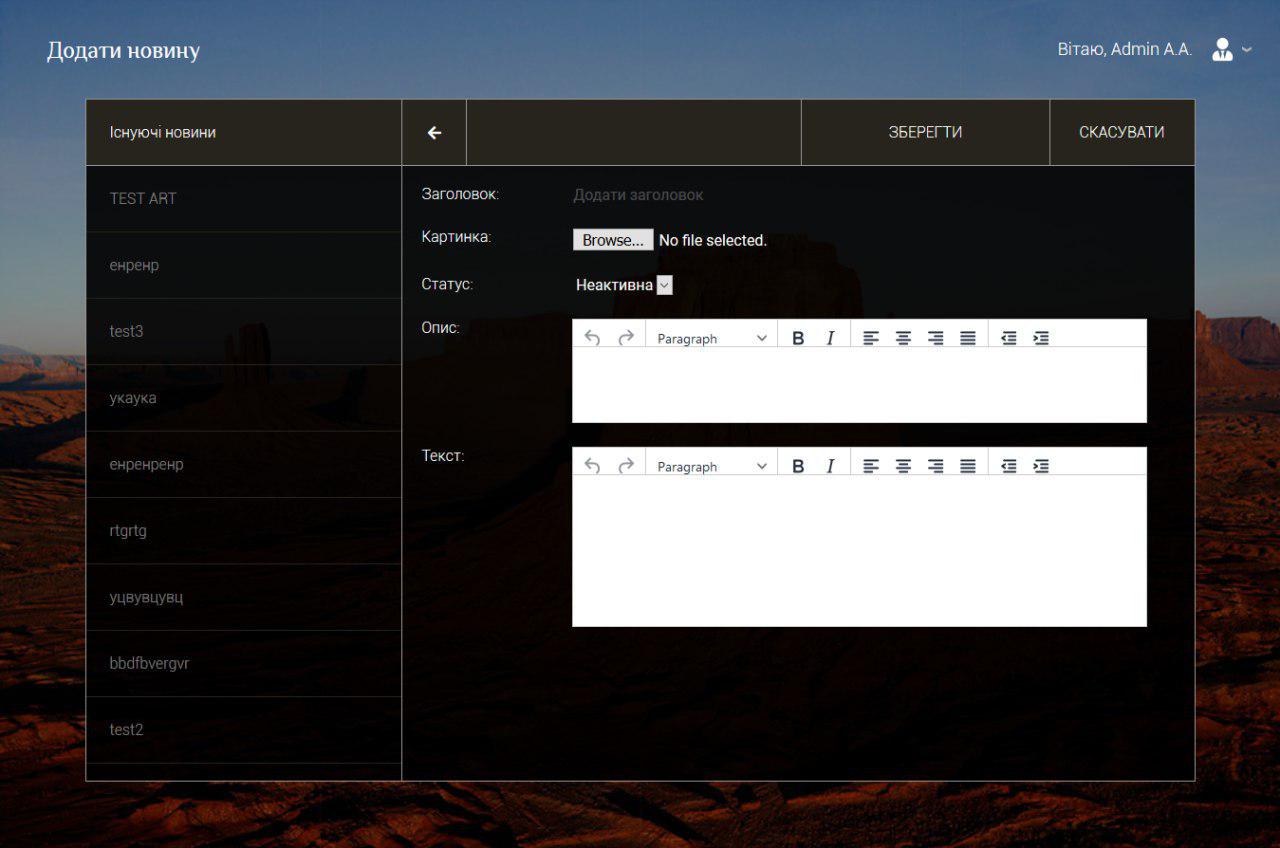
Task: Click Browse to choose image file
Action: (x=613, y=240)
